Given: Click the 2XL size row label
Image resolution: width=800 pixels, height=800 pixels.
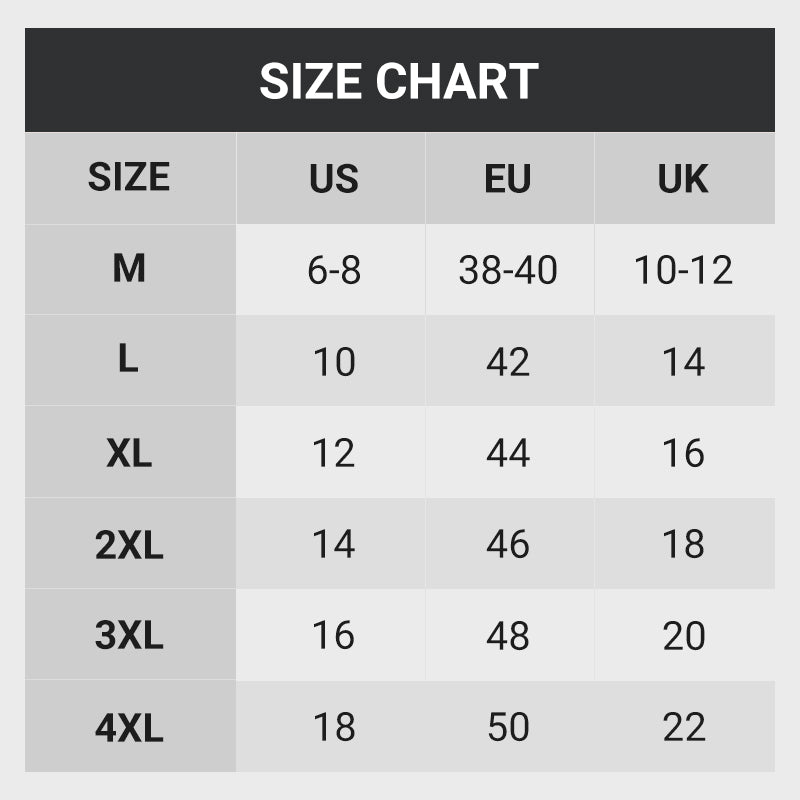Looking at the screenshot, I should coord(129,545).
